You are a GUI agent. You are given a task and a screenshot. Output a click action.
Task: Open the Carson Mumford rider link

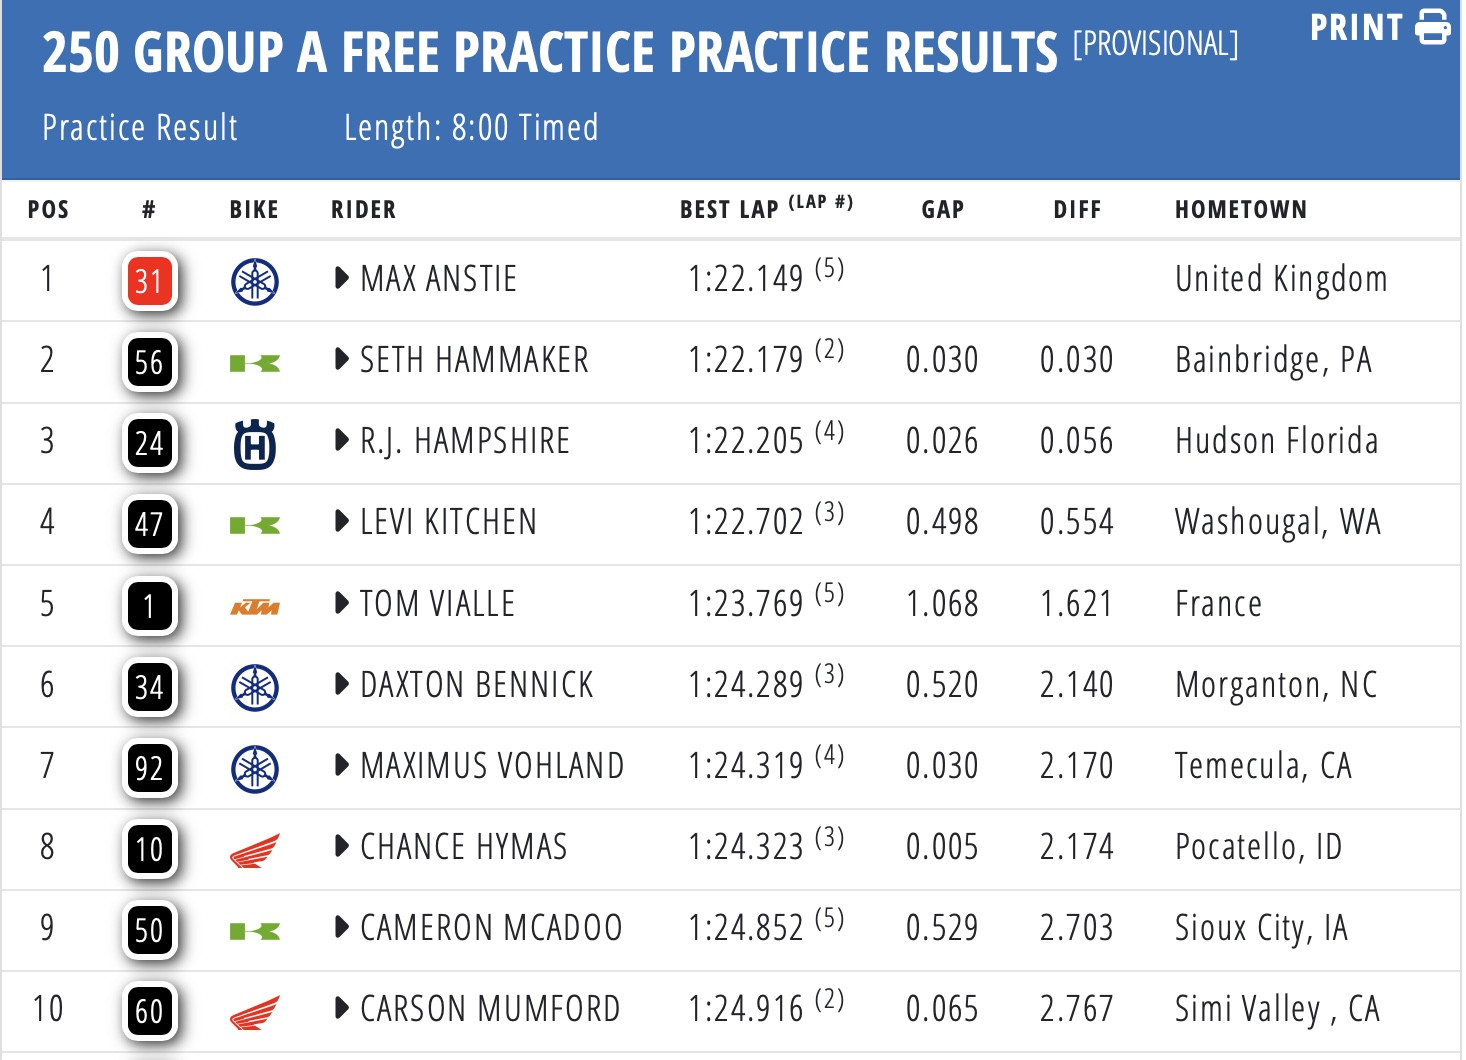point(490,1009)
